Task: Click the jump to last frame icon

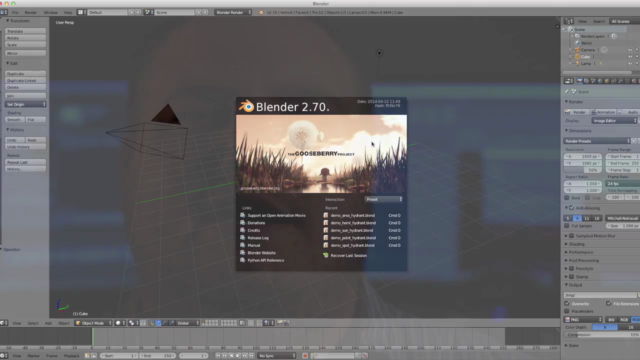Action: point(251,356)
